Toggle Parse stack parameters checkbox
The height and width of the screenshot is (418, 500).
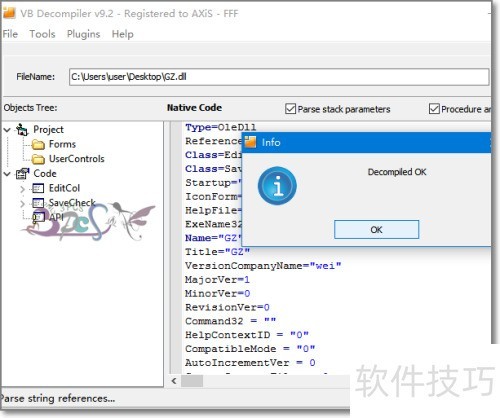tap(290, 109)
